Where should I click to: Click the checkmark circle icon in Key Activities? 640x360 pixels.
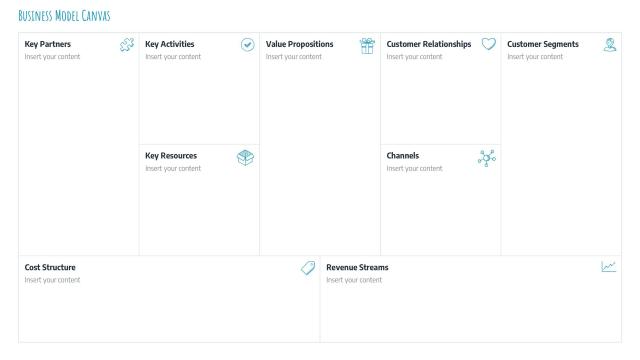(247, 44)
